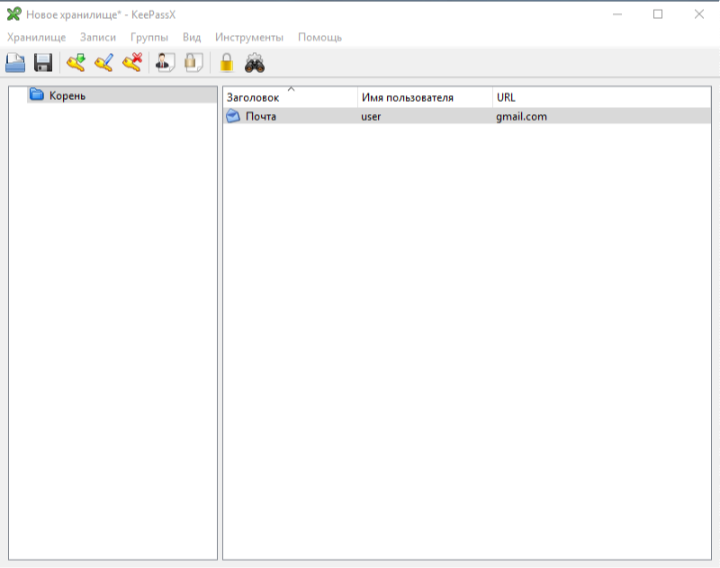The height and width of the screenshot is (568, 720).
Task: Click the Корень folder icon
Action: pyautogui.click(x=37, y=95)
